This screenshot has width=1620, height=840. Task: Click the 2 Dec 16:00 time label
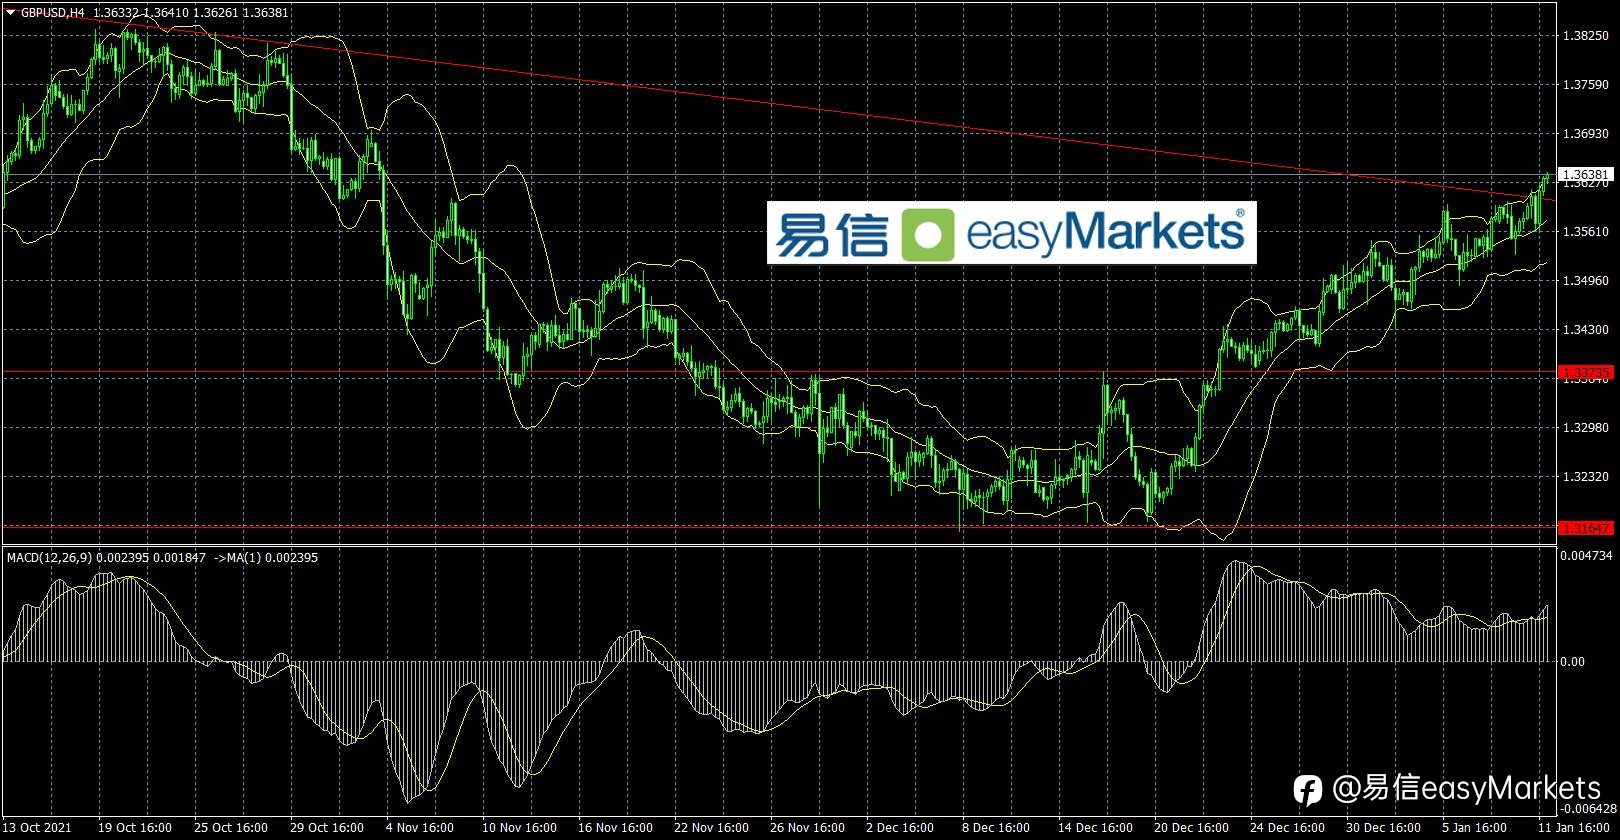click(x=900, y=827)
